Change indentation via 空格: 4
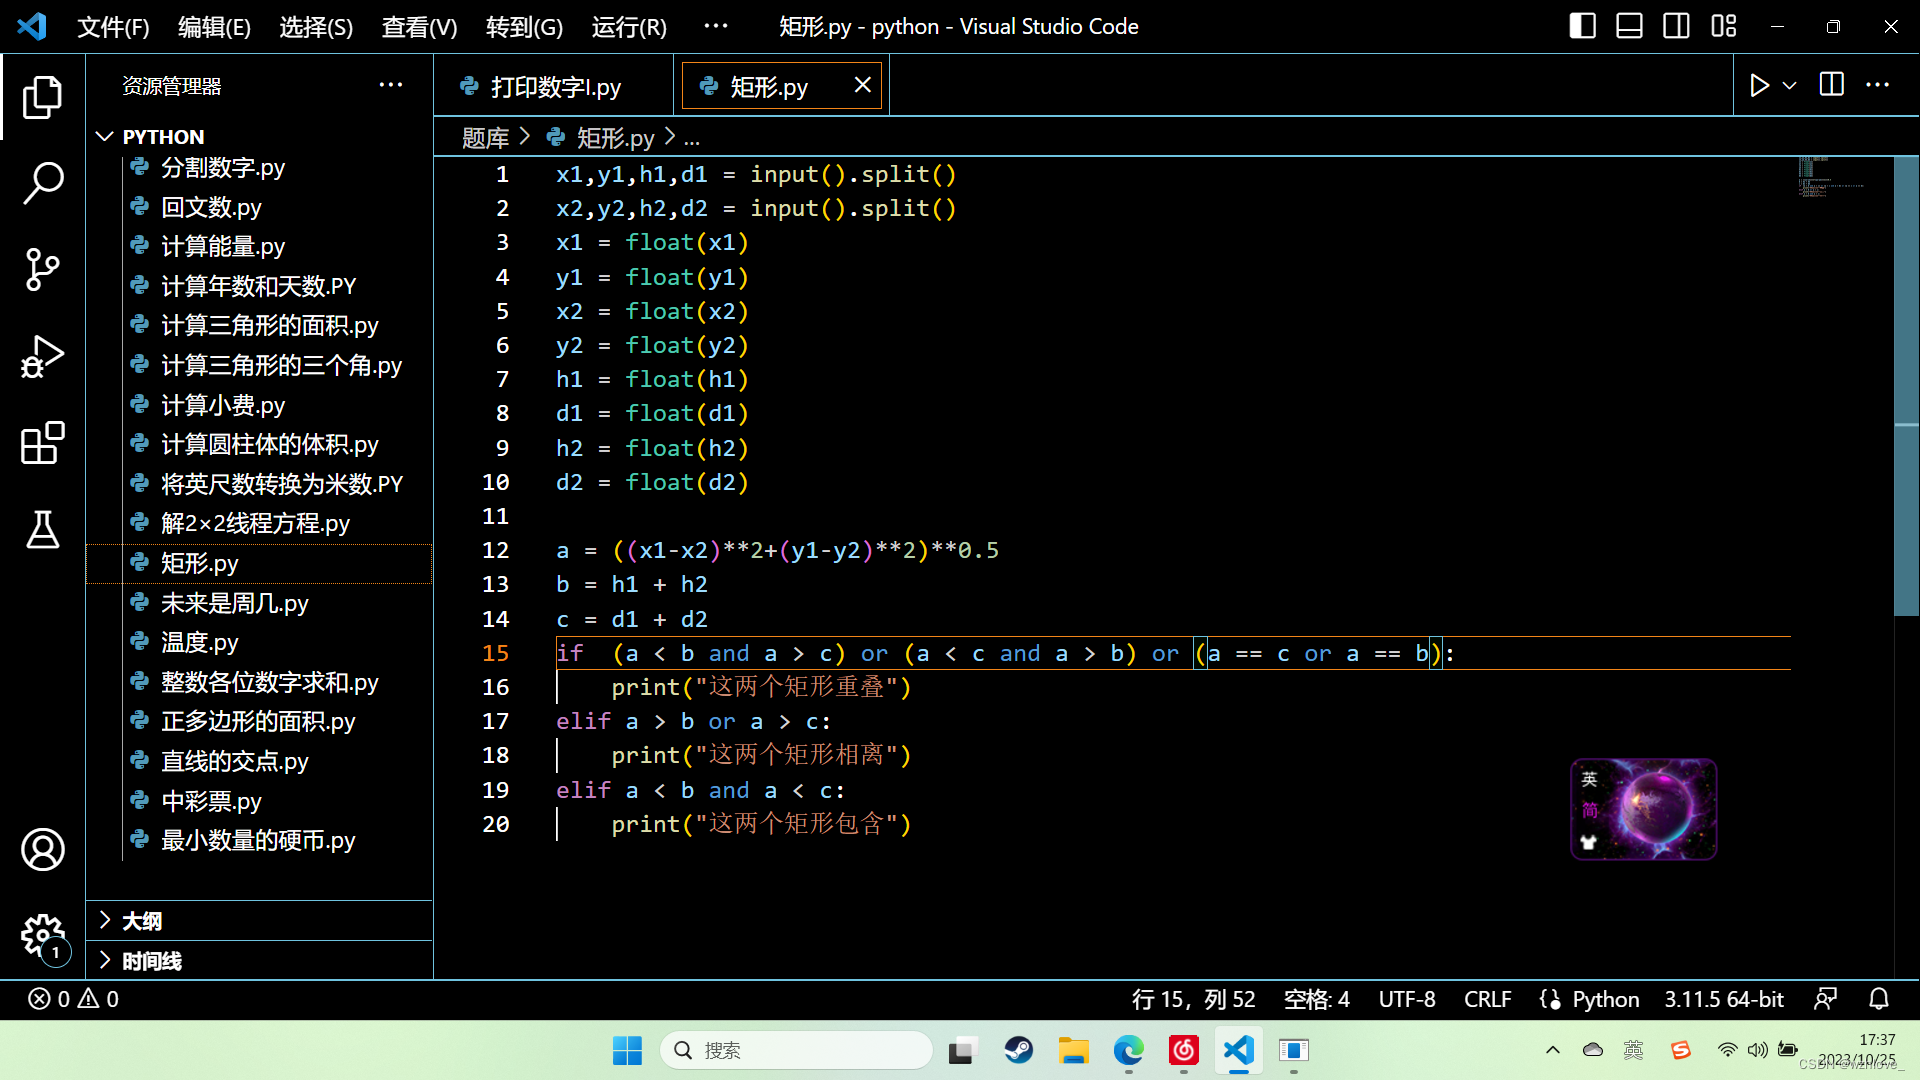1920x1080 pixels. 1316,999
